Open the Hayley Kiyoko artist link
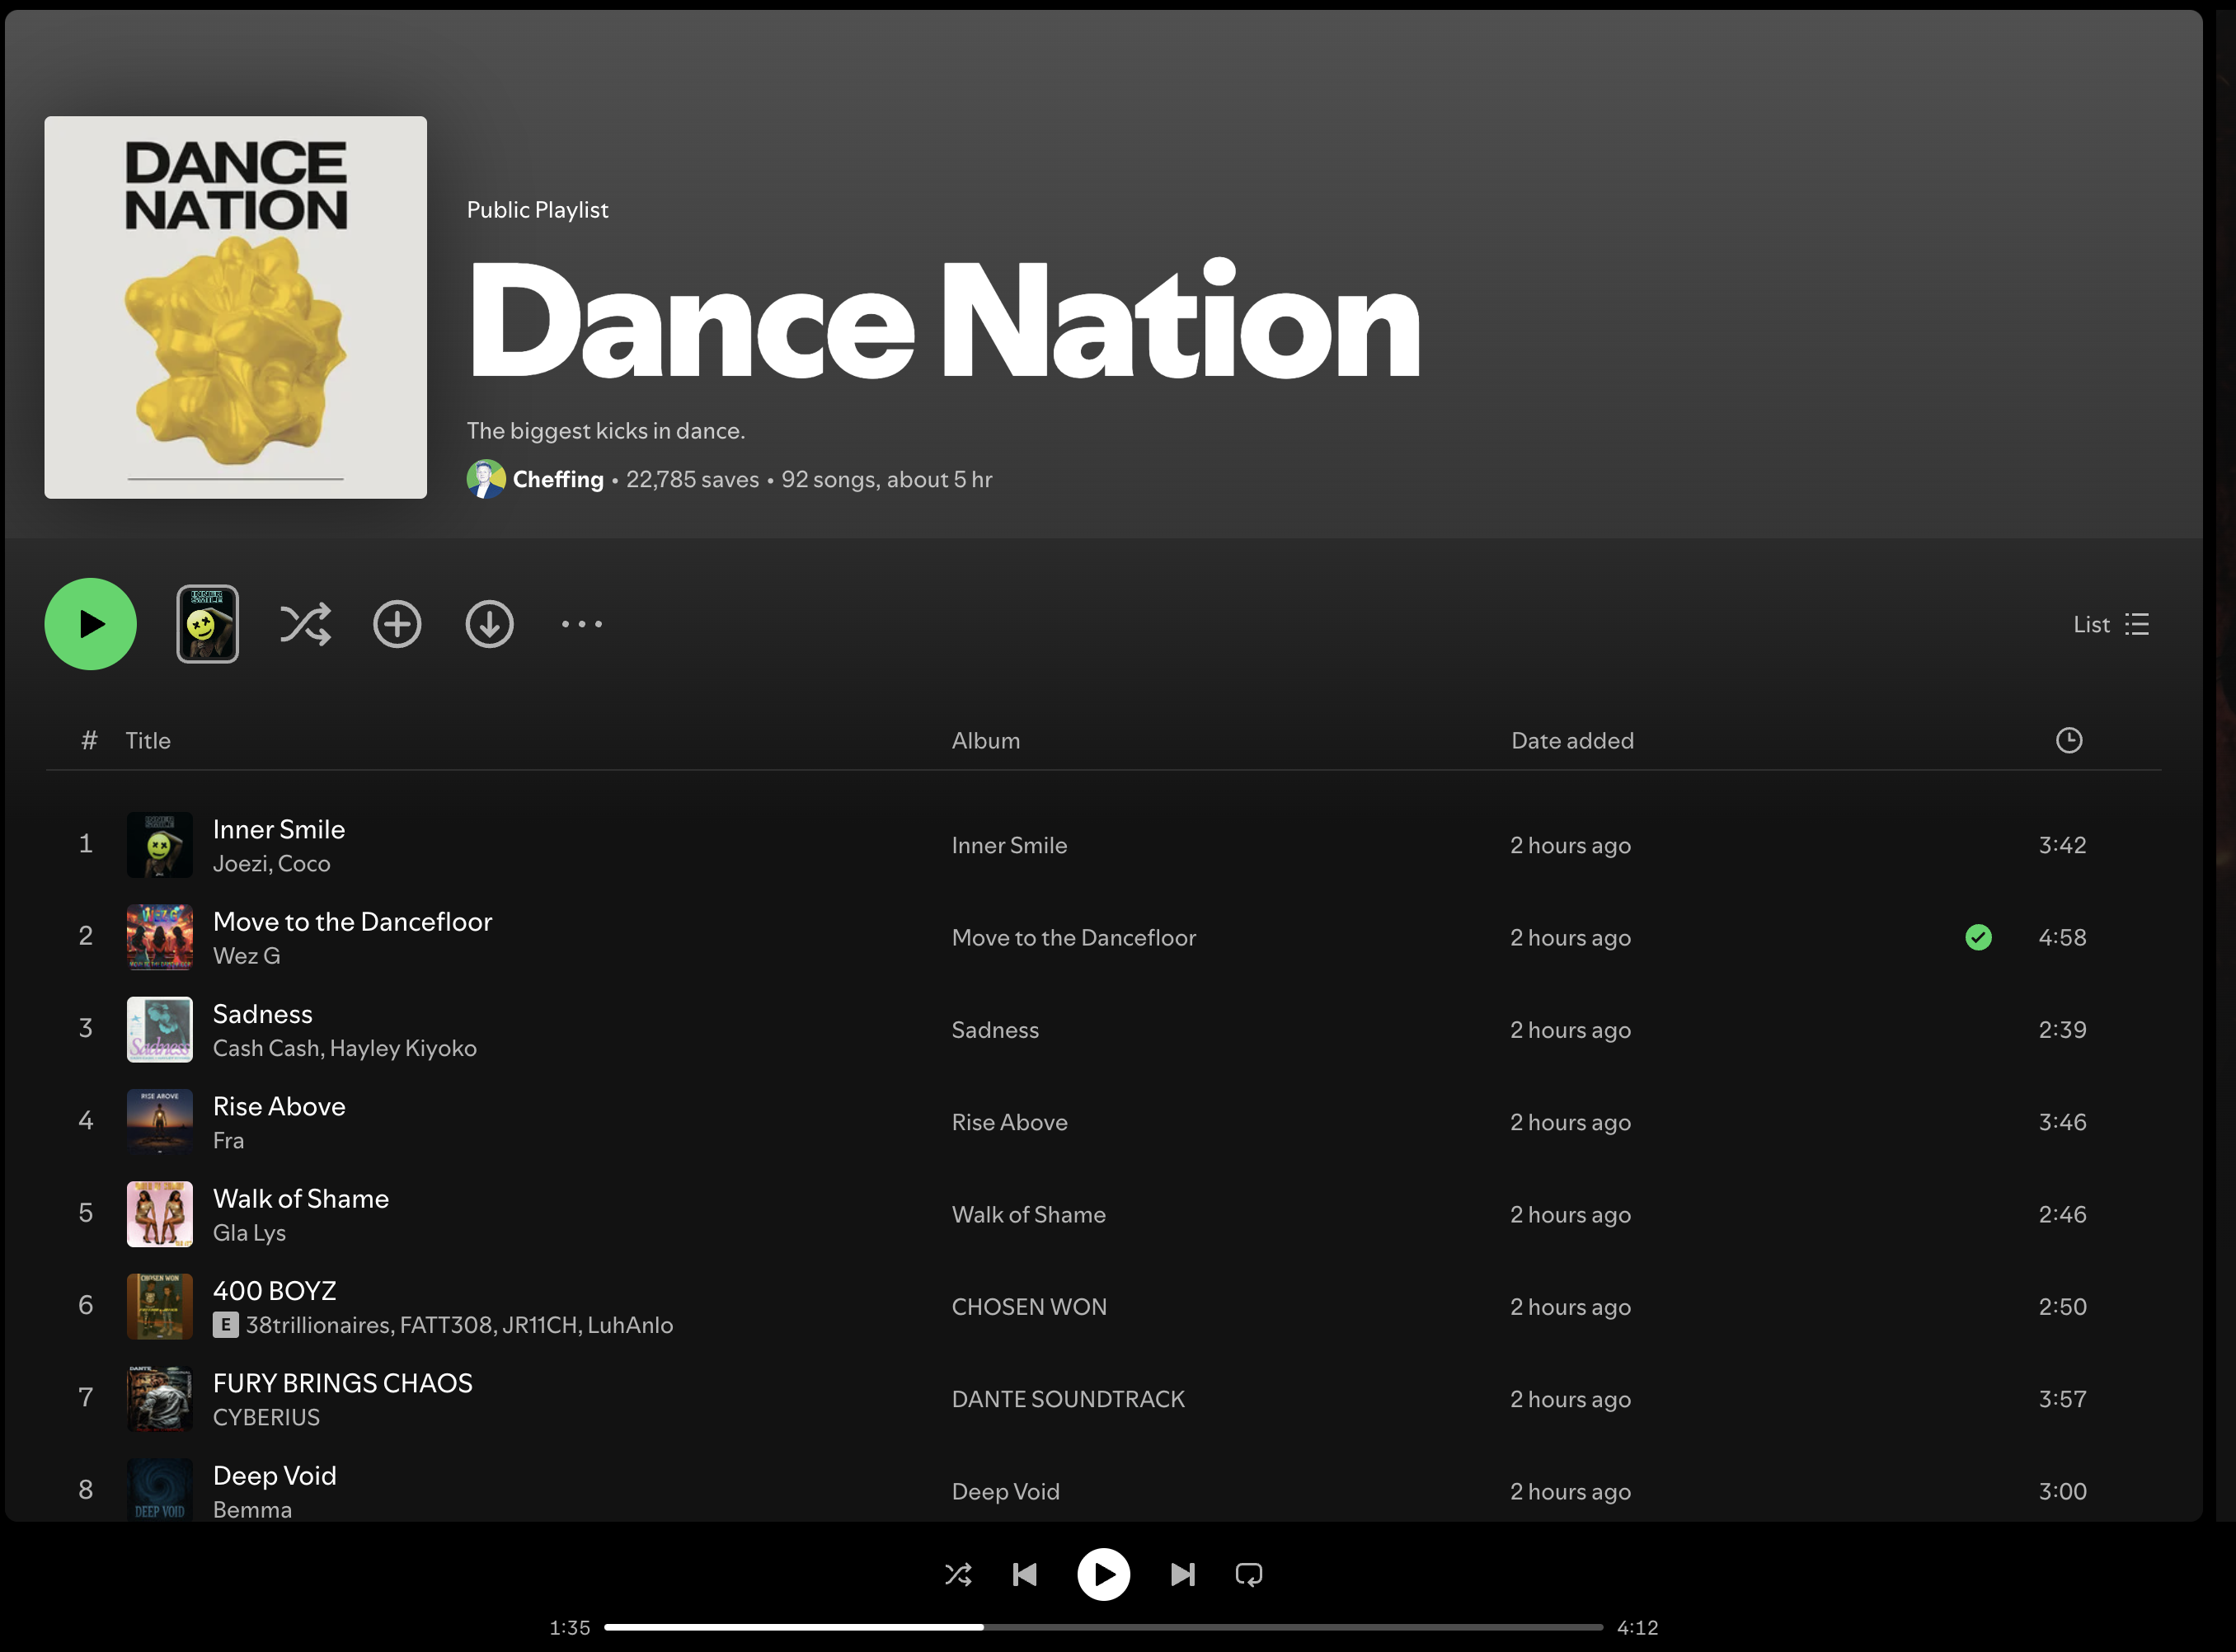The width and height of the screenshot is (2236, 1652). (x=403, y=1048)
